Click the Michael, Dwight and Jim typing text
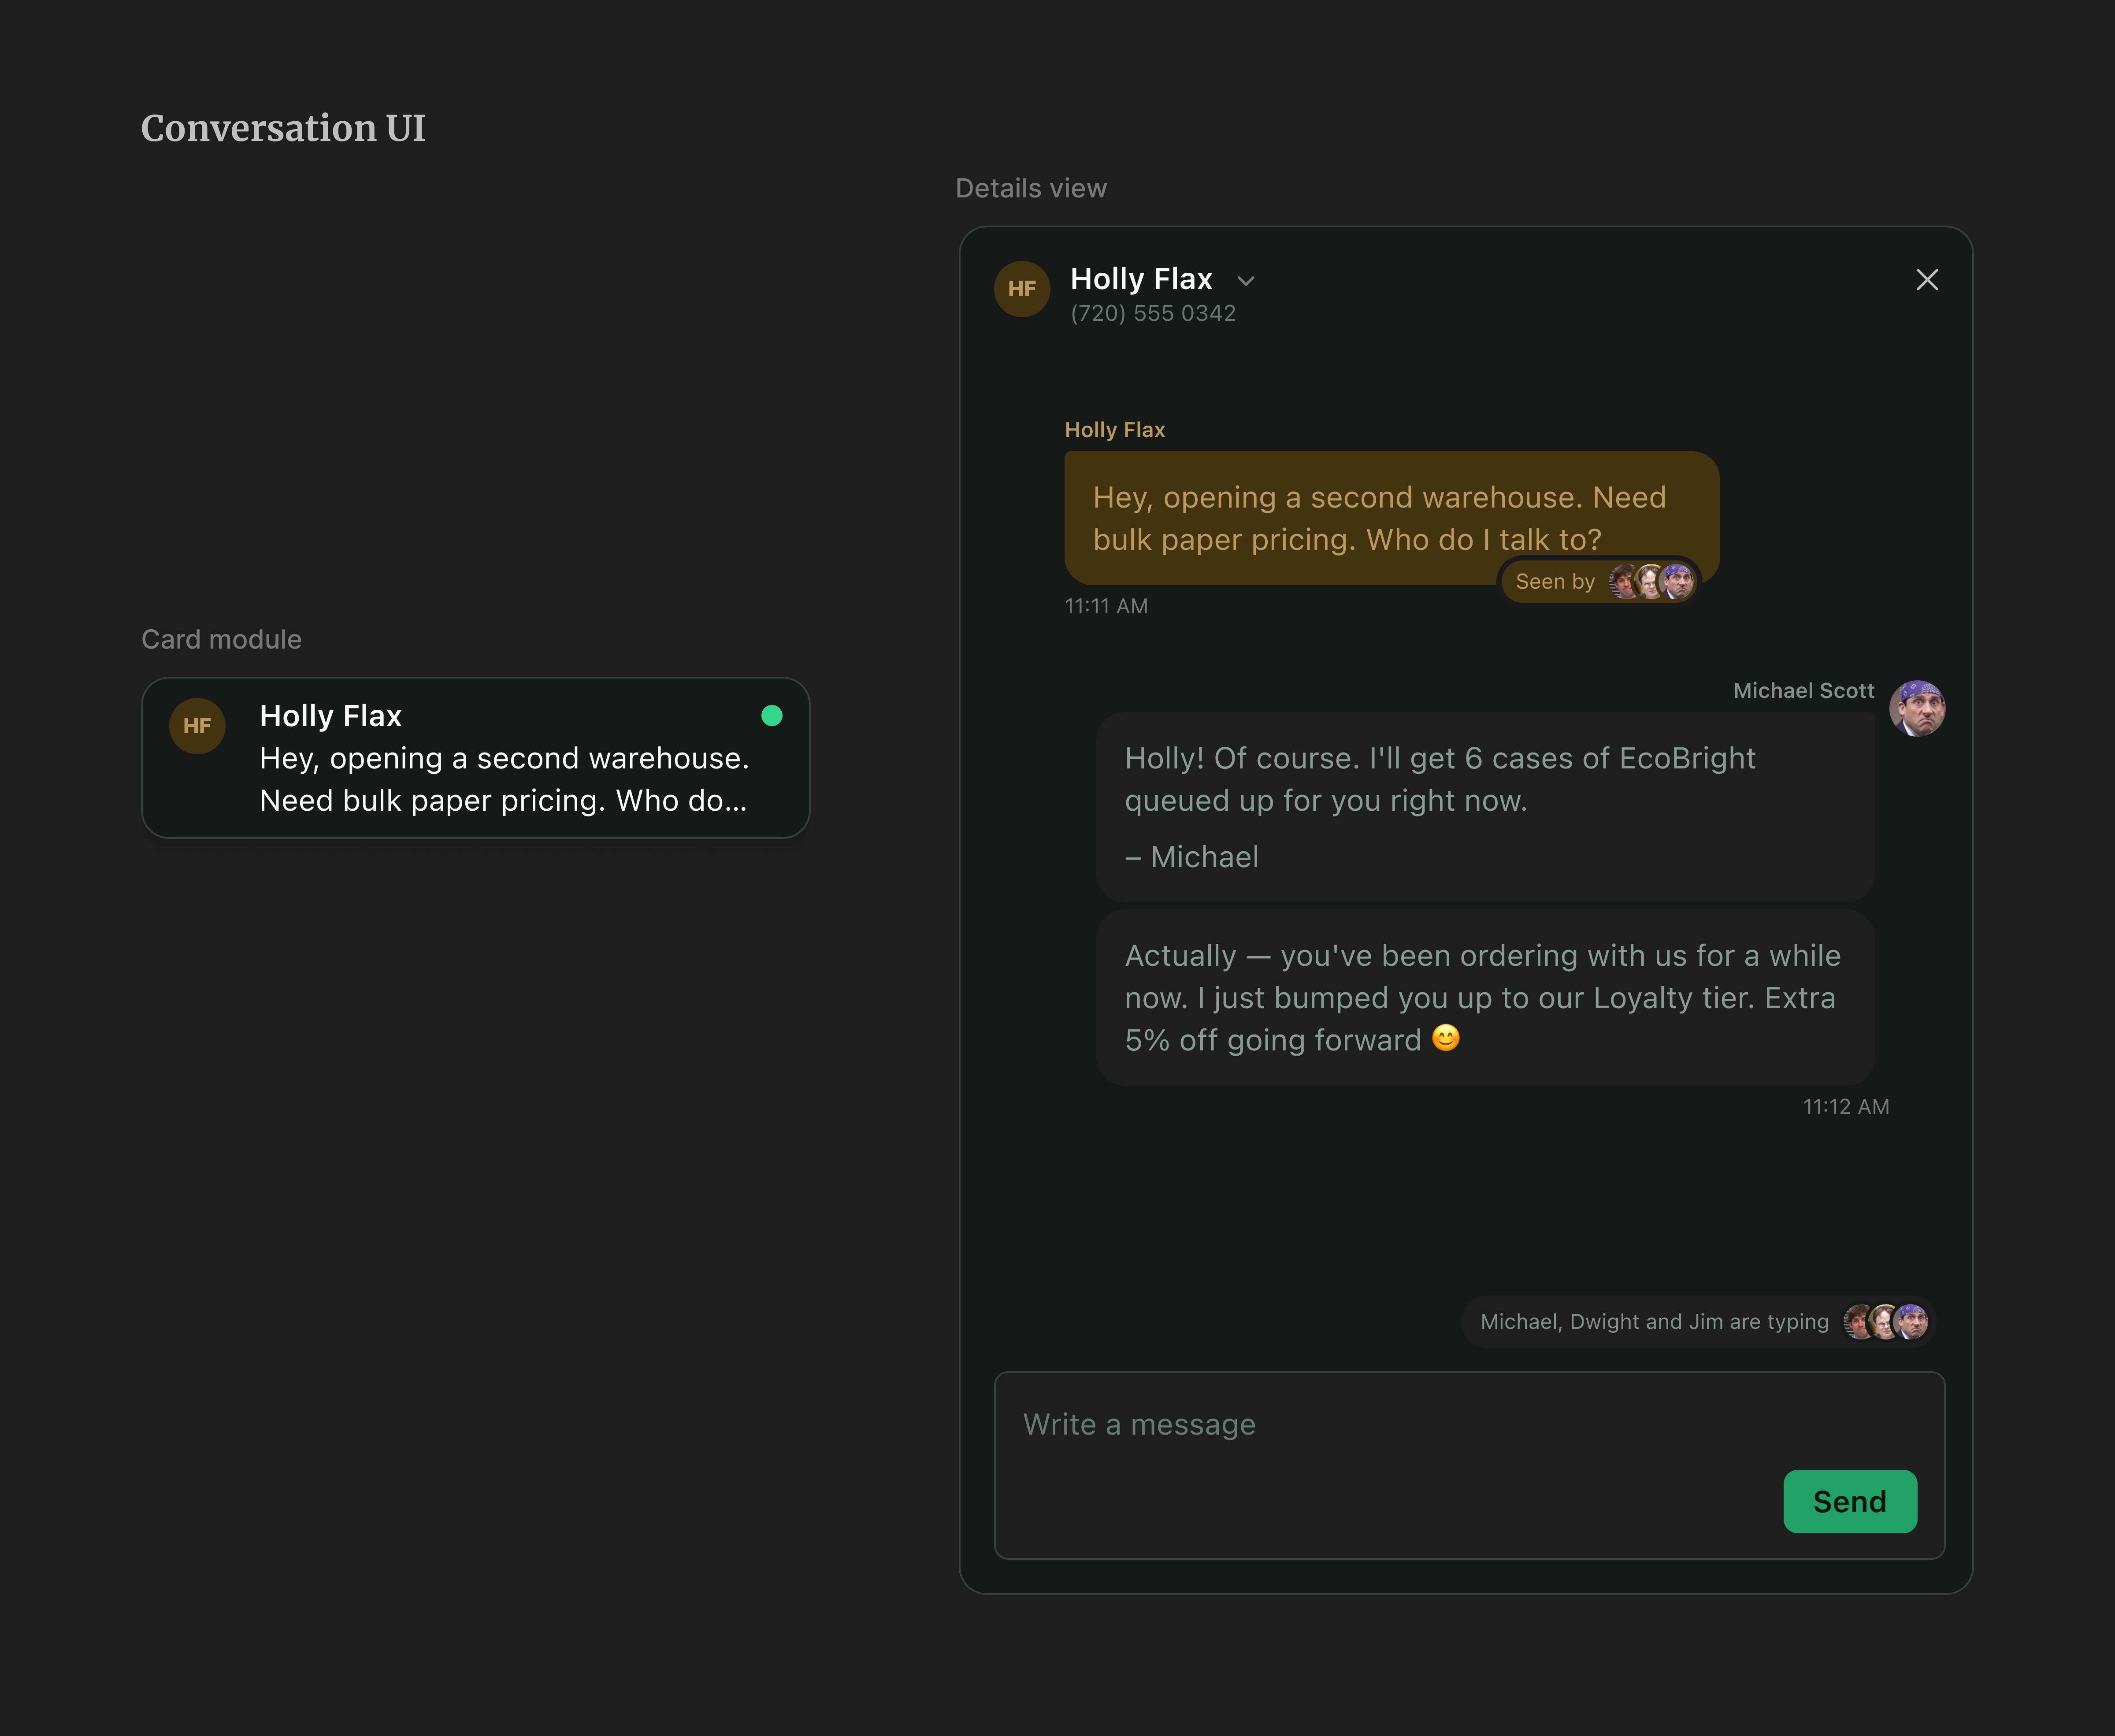2115x1736 pixels. [1654, 1322]
